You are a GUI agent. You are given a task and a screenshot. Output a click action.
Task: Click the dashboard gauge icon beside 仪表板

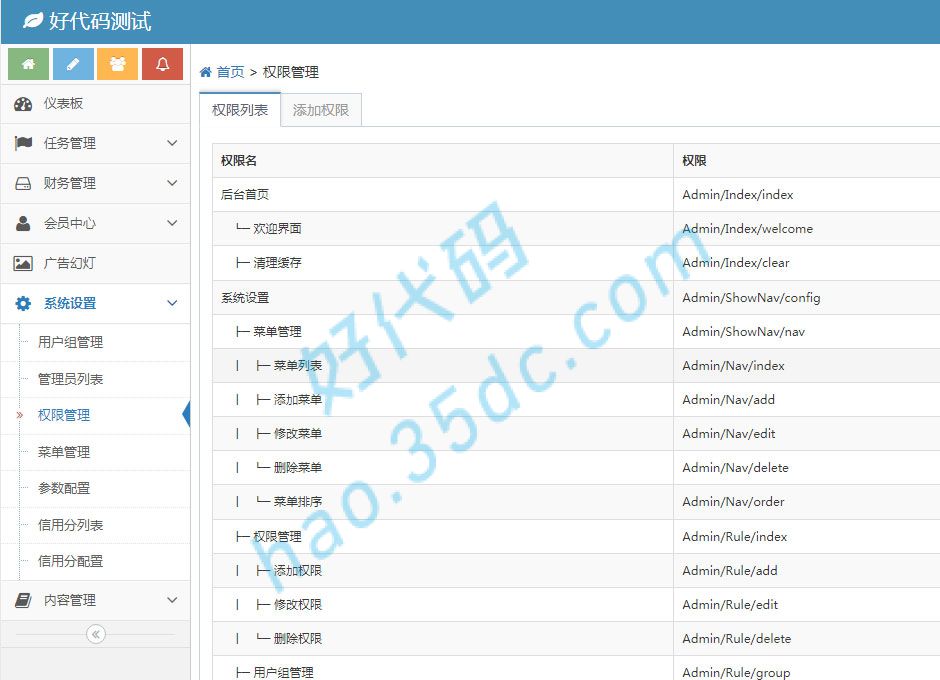tap(23, 104)
